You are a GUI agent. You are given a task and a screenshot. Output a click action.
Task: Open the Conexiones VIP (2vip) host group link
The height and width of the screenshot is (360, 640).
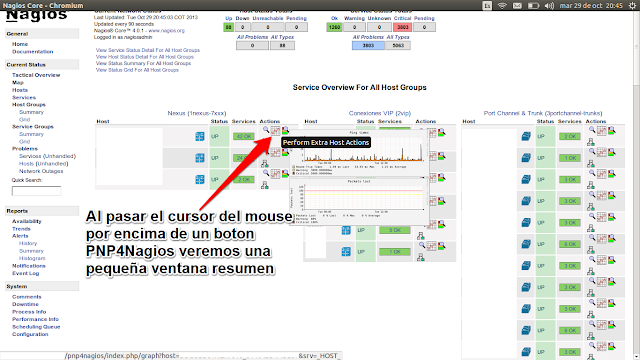click(x=380, y=113)
